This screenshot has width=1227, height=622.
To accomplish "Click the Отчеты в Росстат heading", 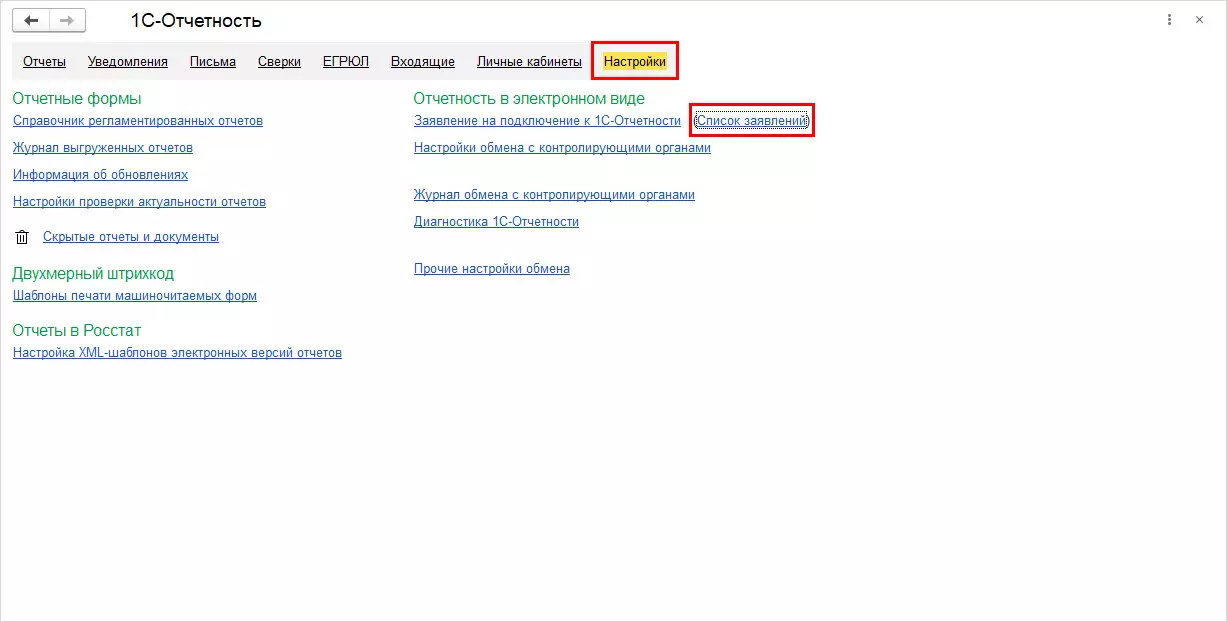I will tap(77, 330).
